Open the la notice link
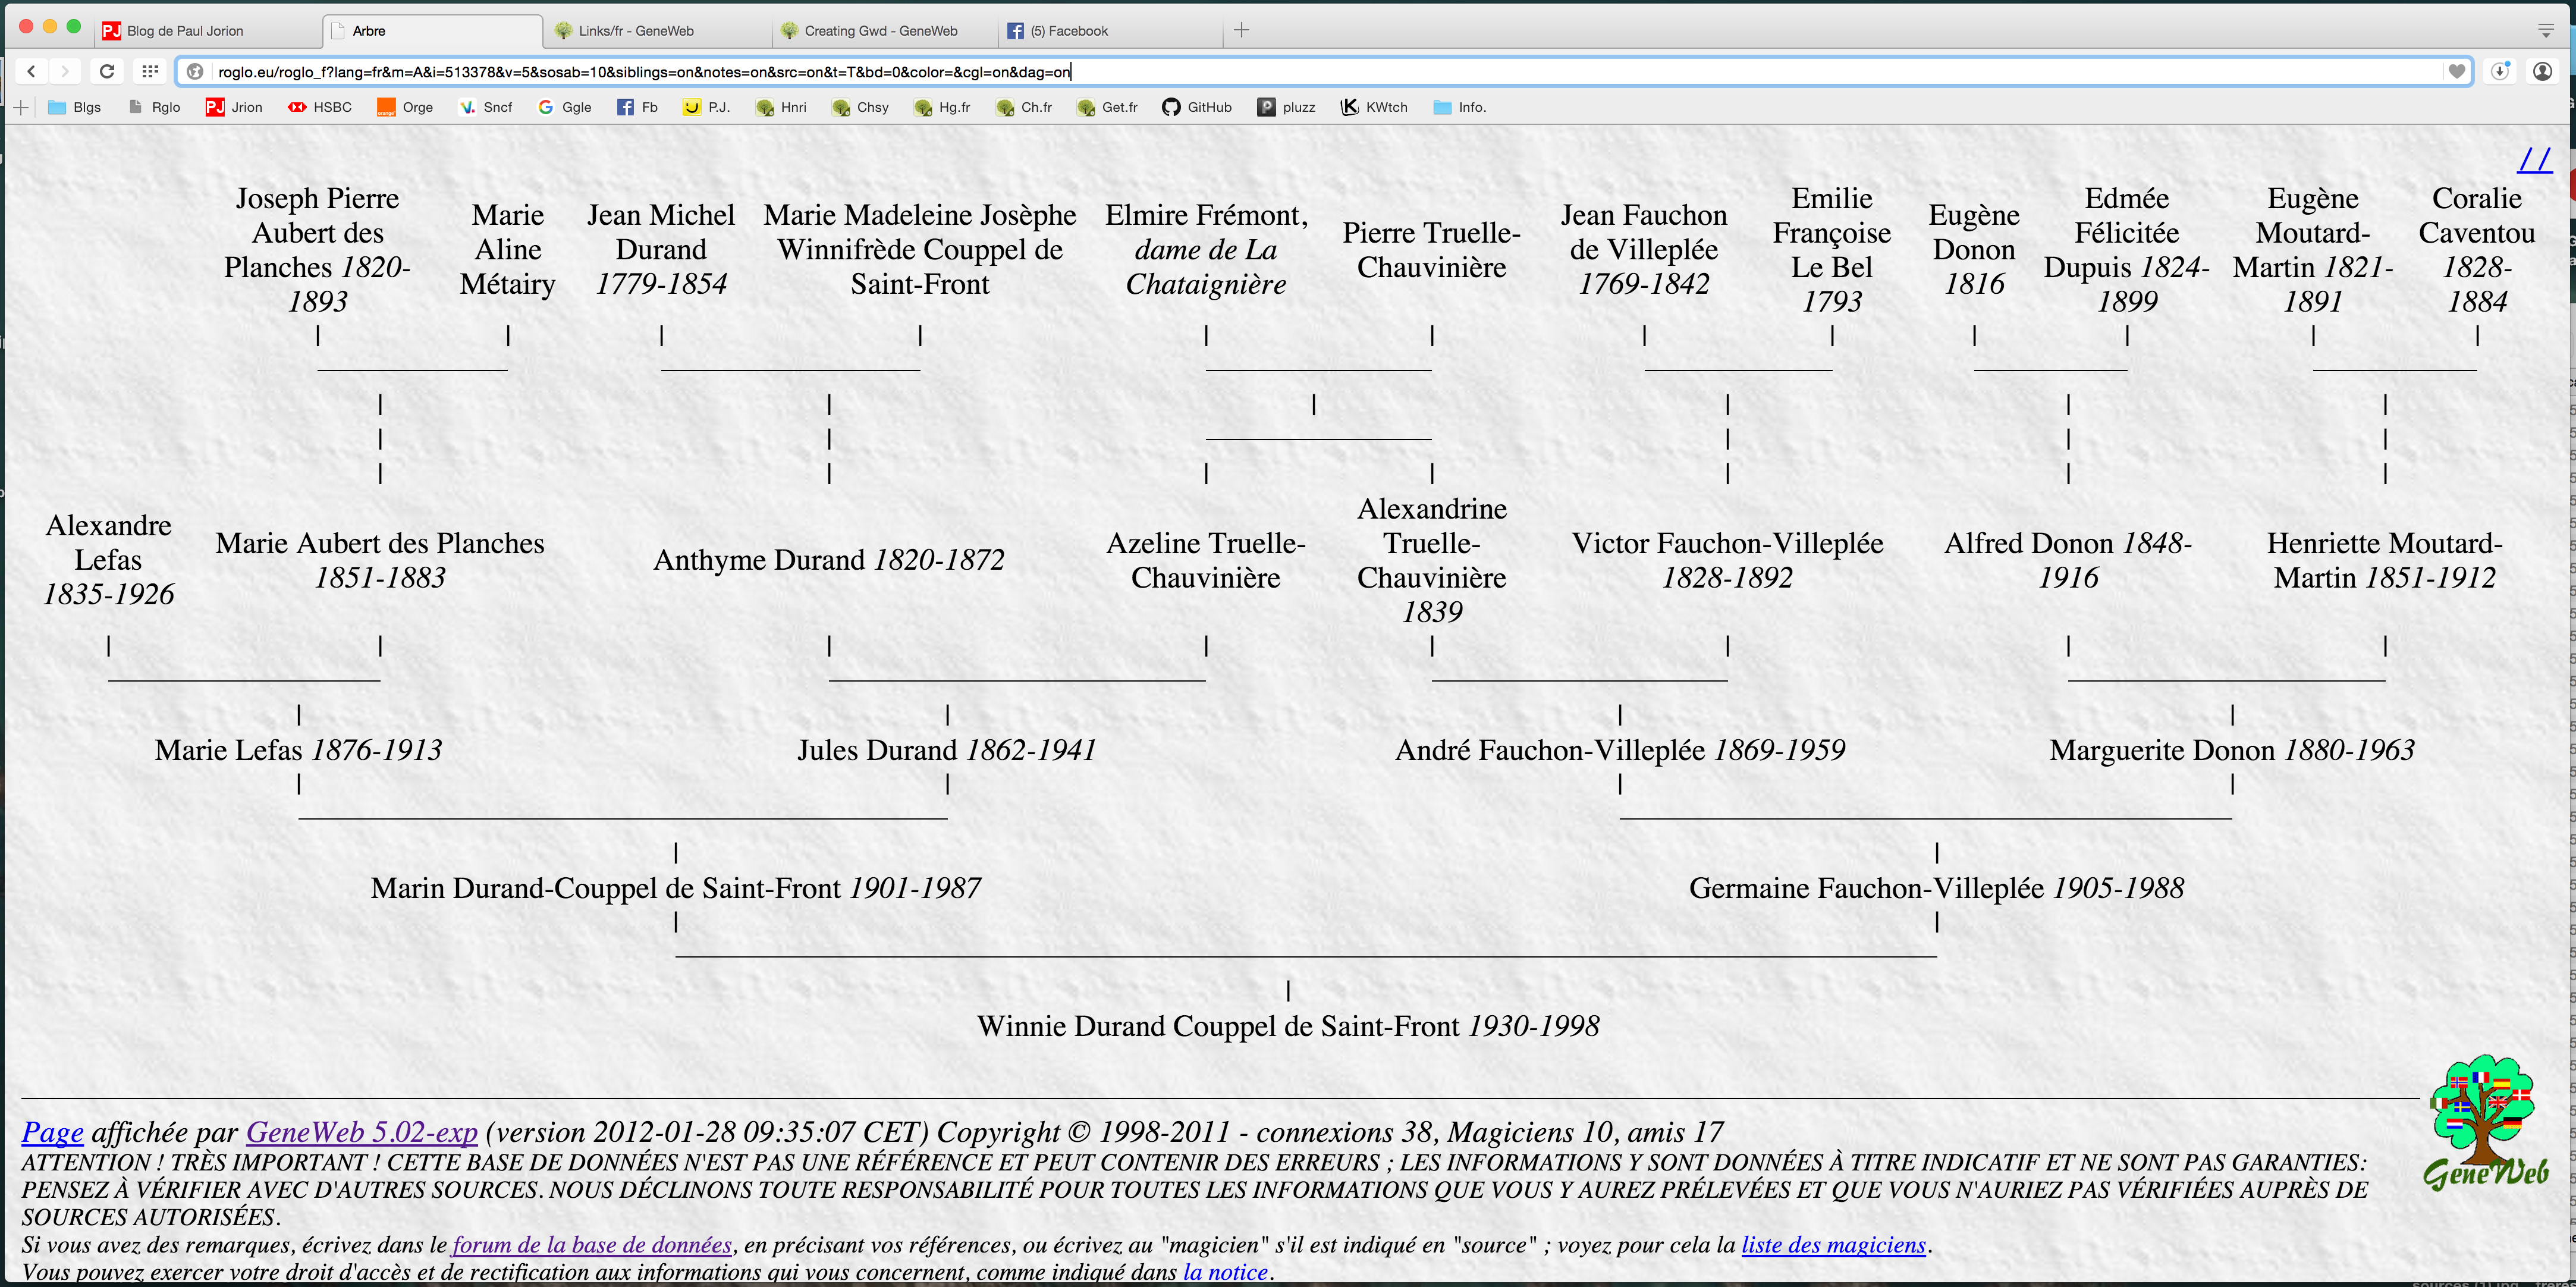Image resolution: width=2576 pixels, height=1287 pixels. [x=1226, y=1272]
